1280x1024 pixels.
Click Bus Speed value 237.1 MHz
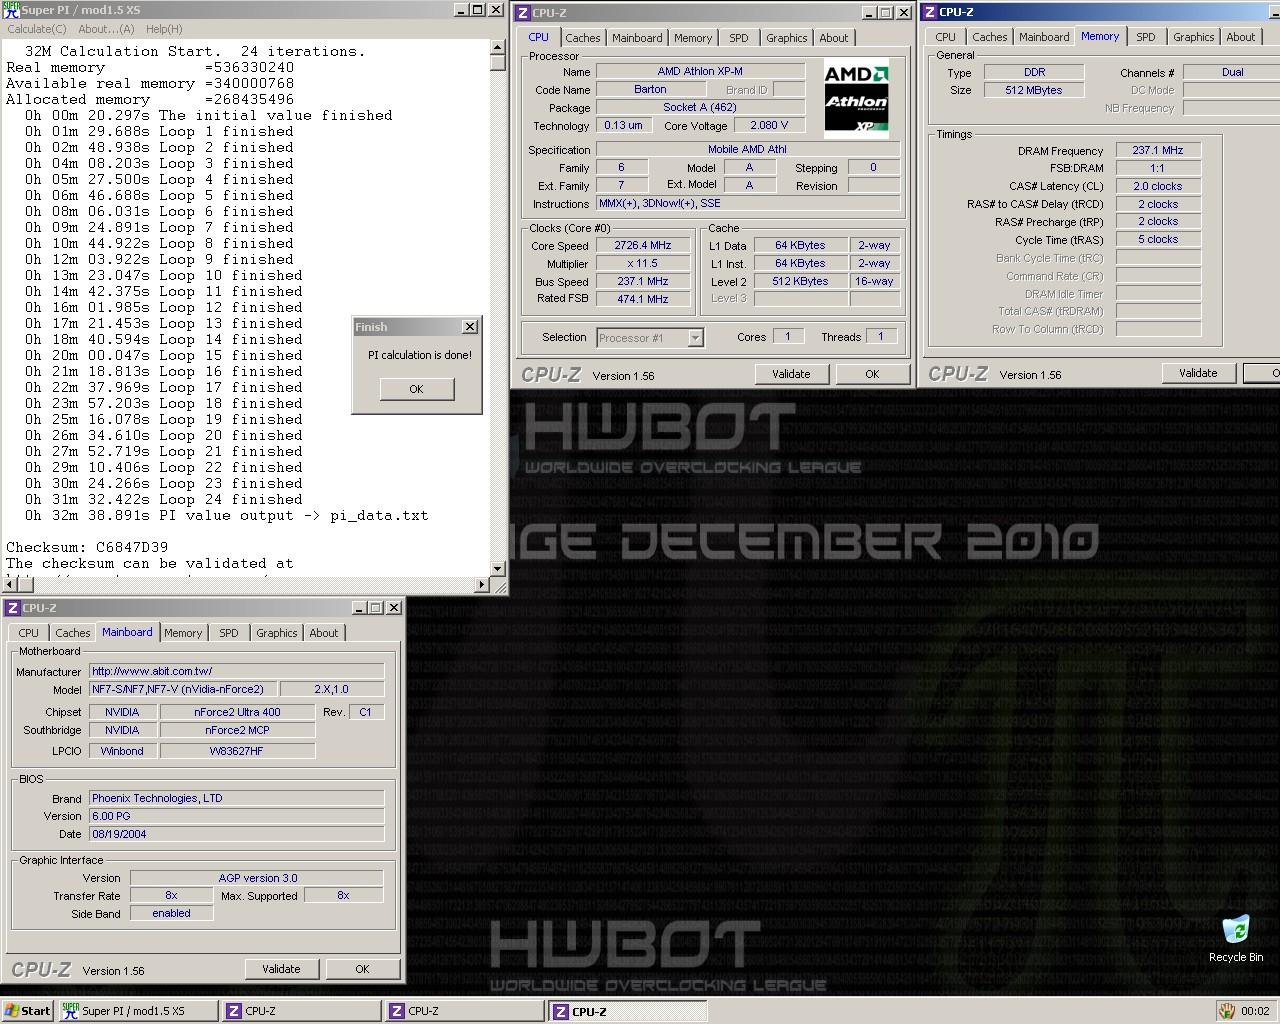tap(643, 281)
